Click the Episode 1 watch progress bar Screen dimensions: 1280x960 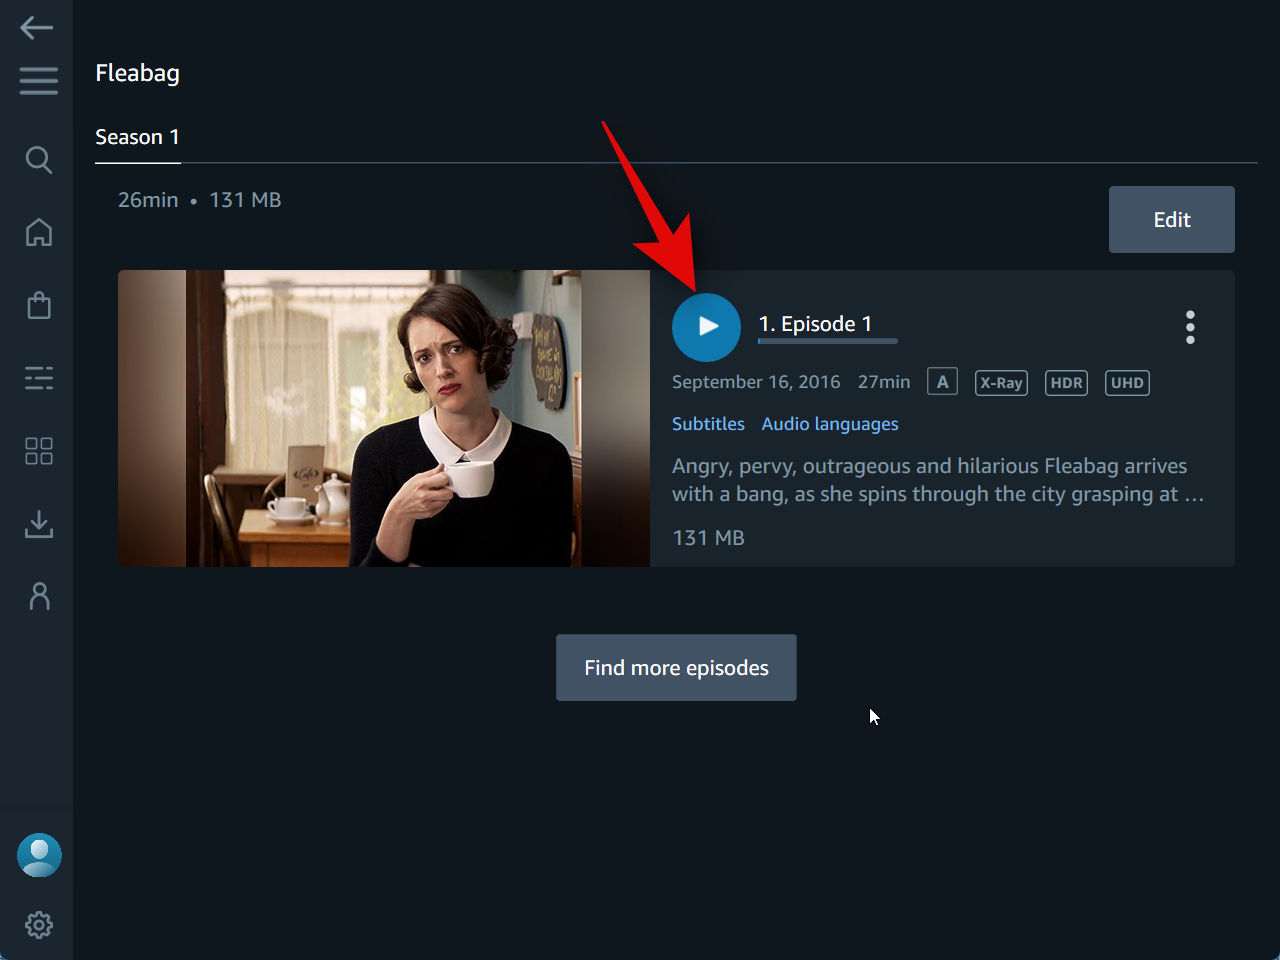tap(828, 342)
